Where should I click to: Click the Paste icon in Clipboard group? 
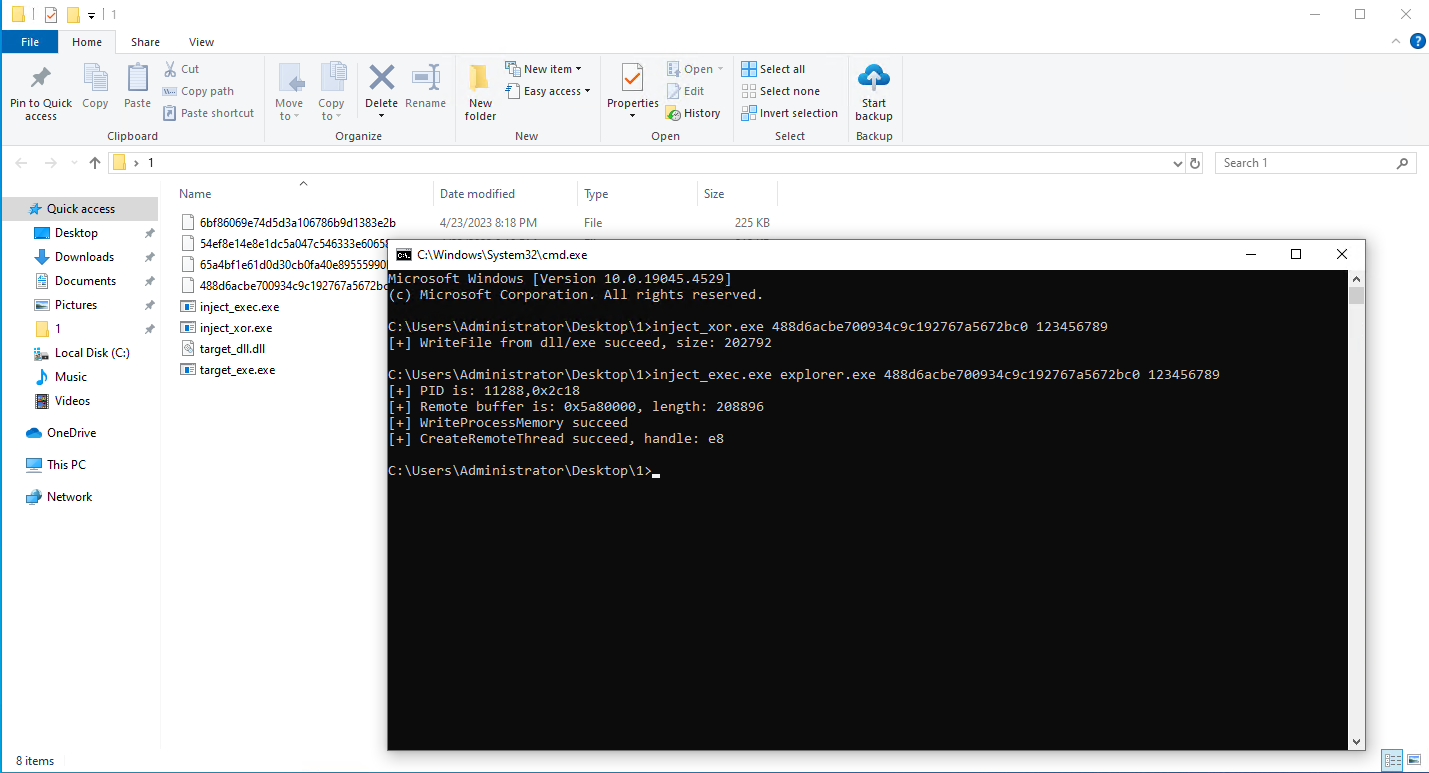[x=137, y=80]
